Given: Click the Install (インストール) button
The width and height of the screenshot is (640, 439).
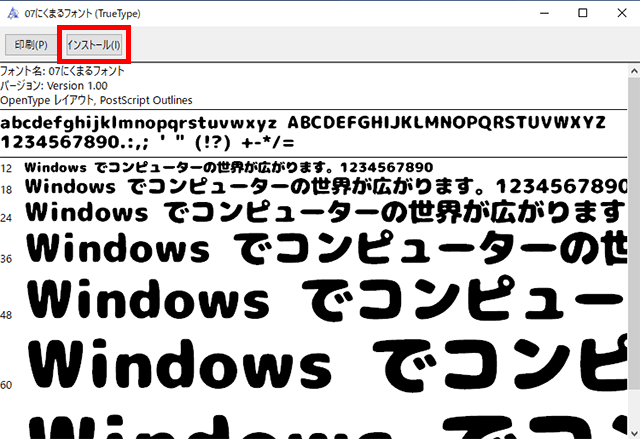Looking at the screenshot, I should [x=94, y=46].
